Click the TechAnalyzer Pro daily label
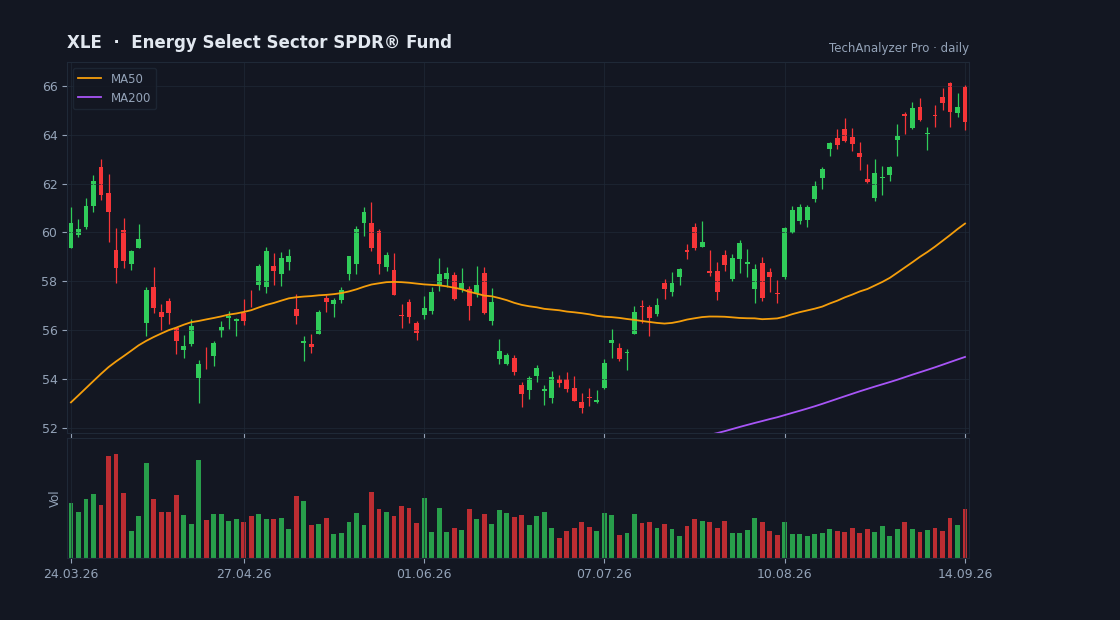The height and width of the screenshot is (620, 1120). (x=899, y=48)
